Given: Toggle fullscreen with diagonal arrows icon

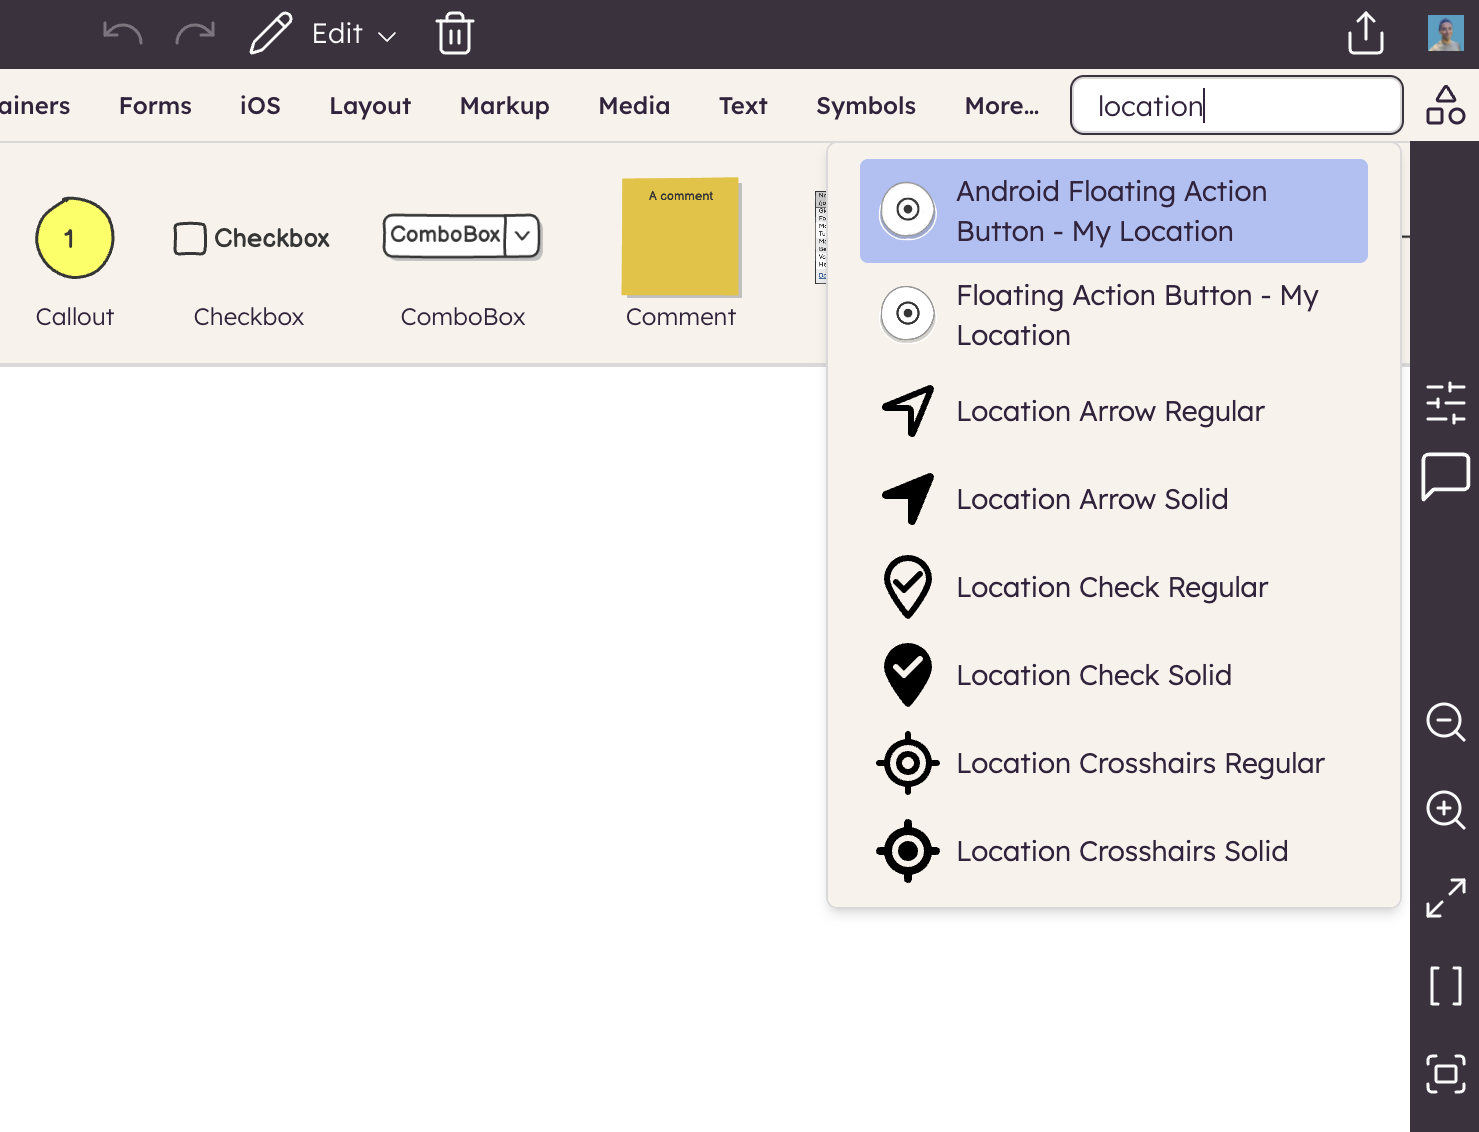Looking at the screenshot, I should (1445, 897).
